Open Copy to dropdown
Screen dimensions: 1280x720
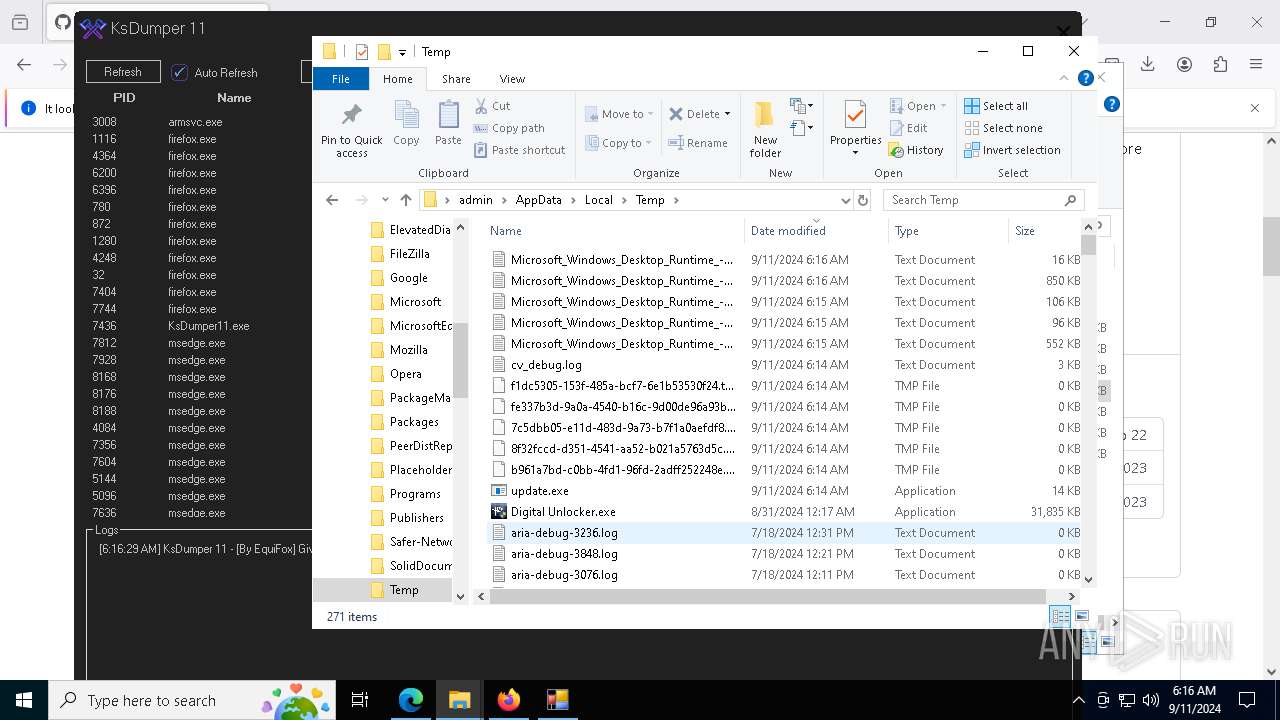point(619,143)
